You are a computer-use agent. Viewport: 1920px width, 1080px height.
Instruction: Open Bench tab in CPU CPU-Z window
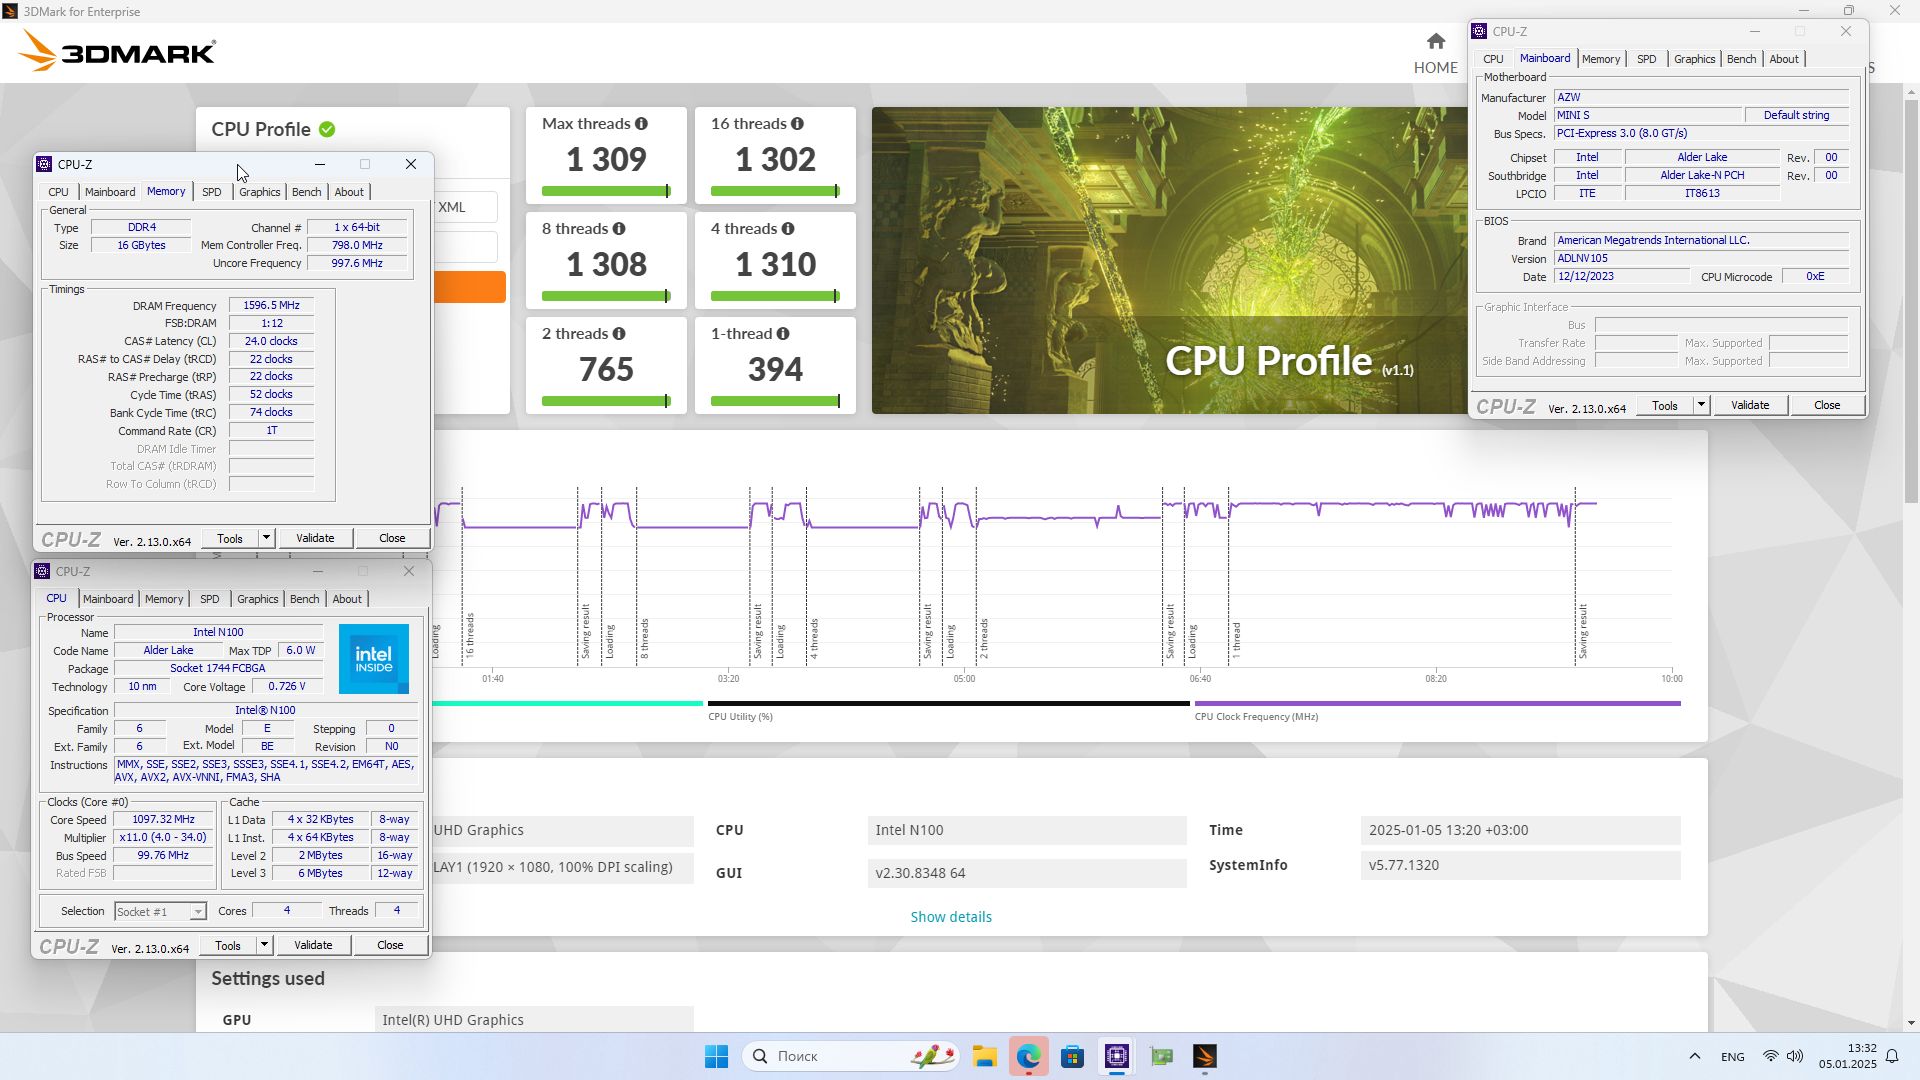pos(304,599)
